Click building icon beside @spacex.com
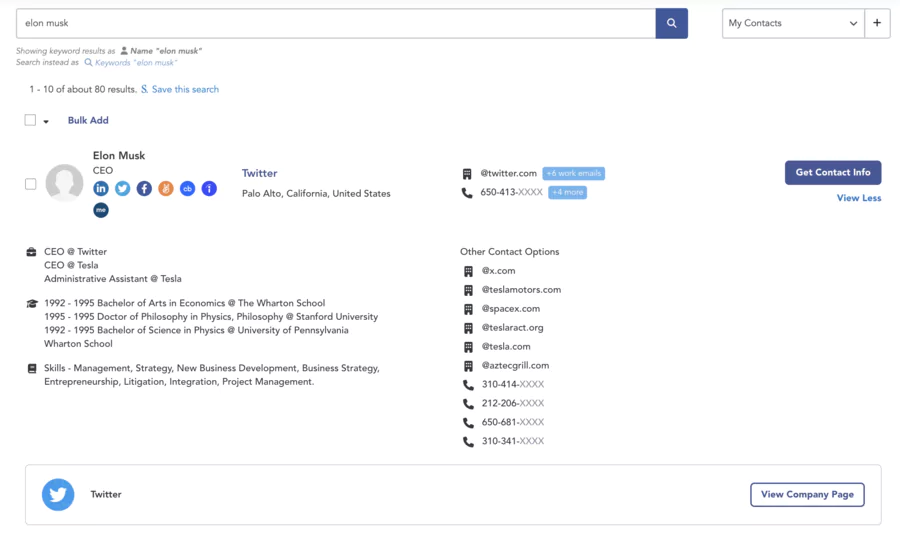900x534 pixels. point(468,309)
